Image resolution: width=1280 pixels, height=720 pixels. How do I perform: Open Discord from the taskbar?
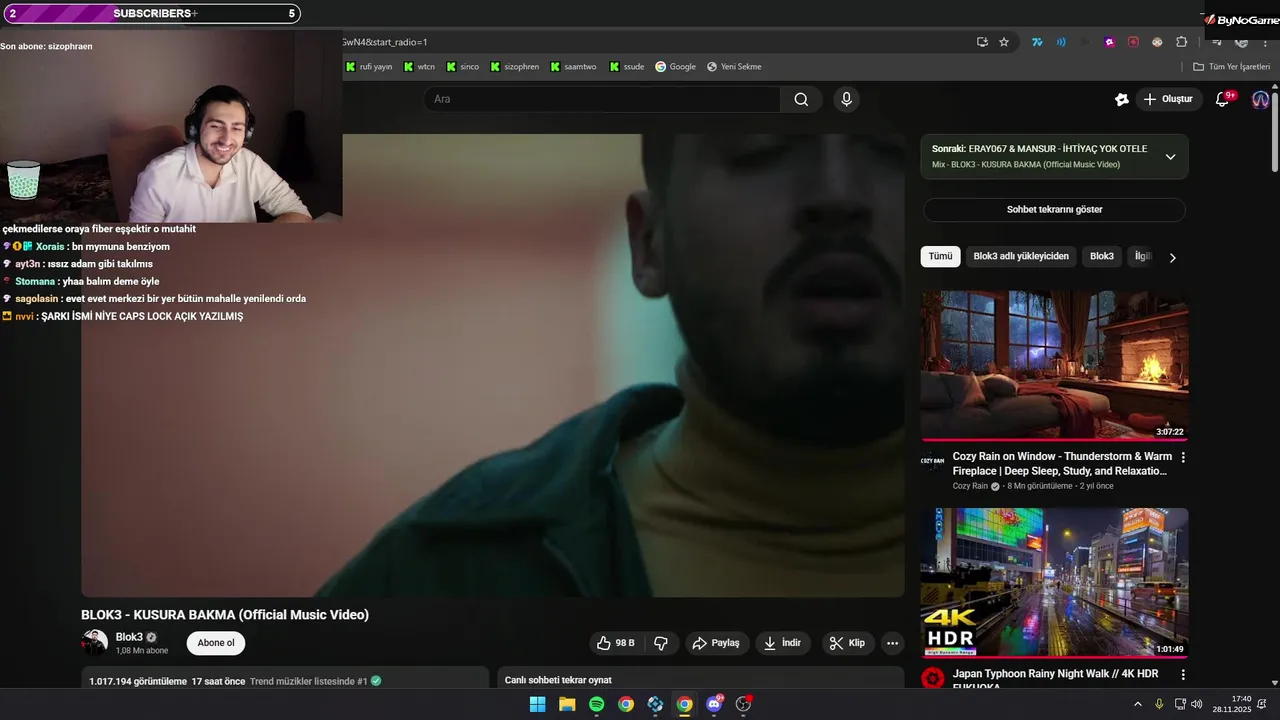coord(714,704)
